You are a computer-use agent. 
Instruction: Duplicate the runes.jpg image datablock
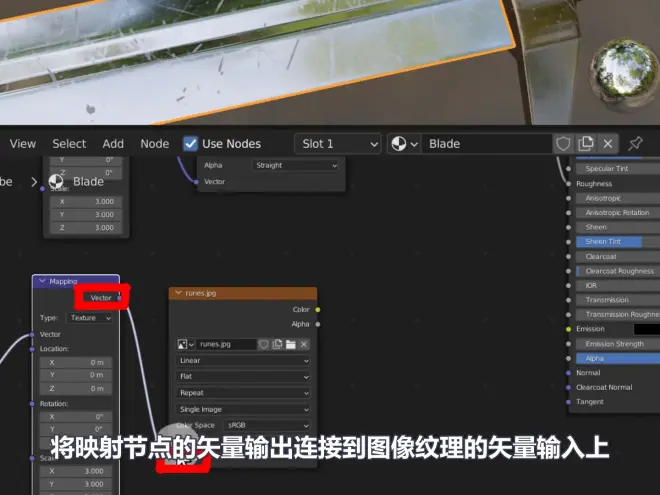pyautogui.click(x=277, y=344)
